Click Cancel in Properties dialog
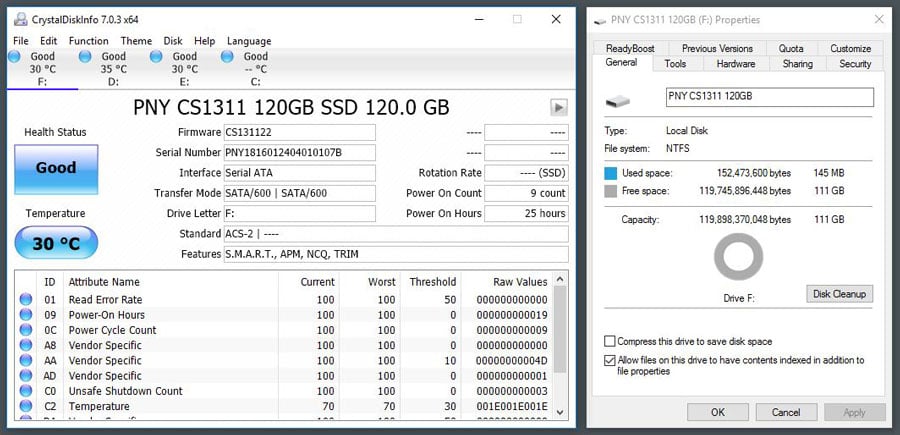This screenshot has height=435, width=900. point(786,412)
